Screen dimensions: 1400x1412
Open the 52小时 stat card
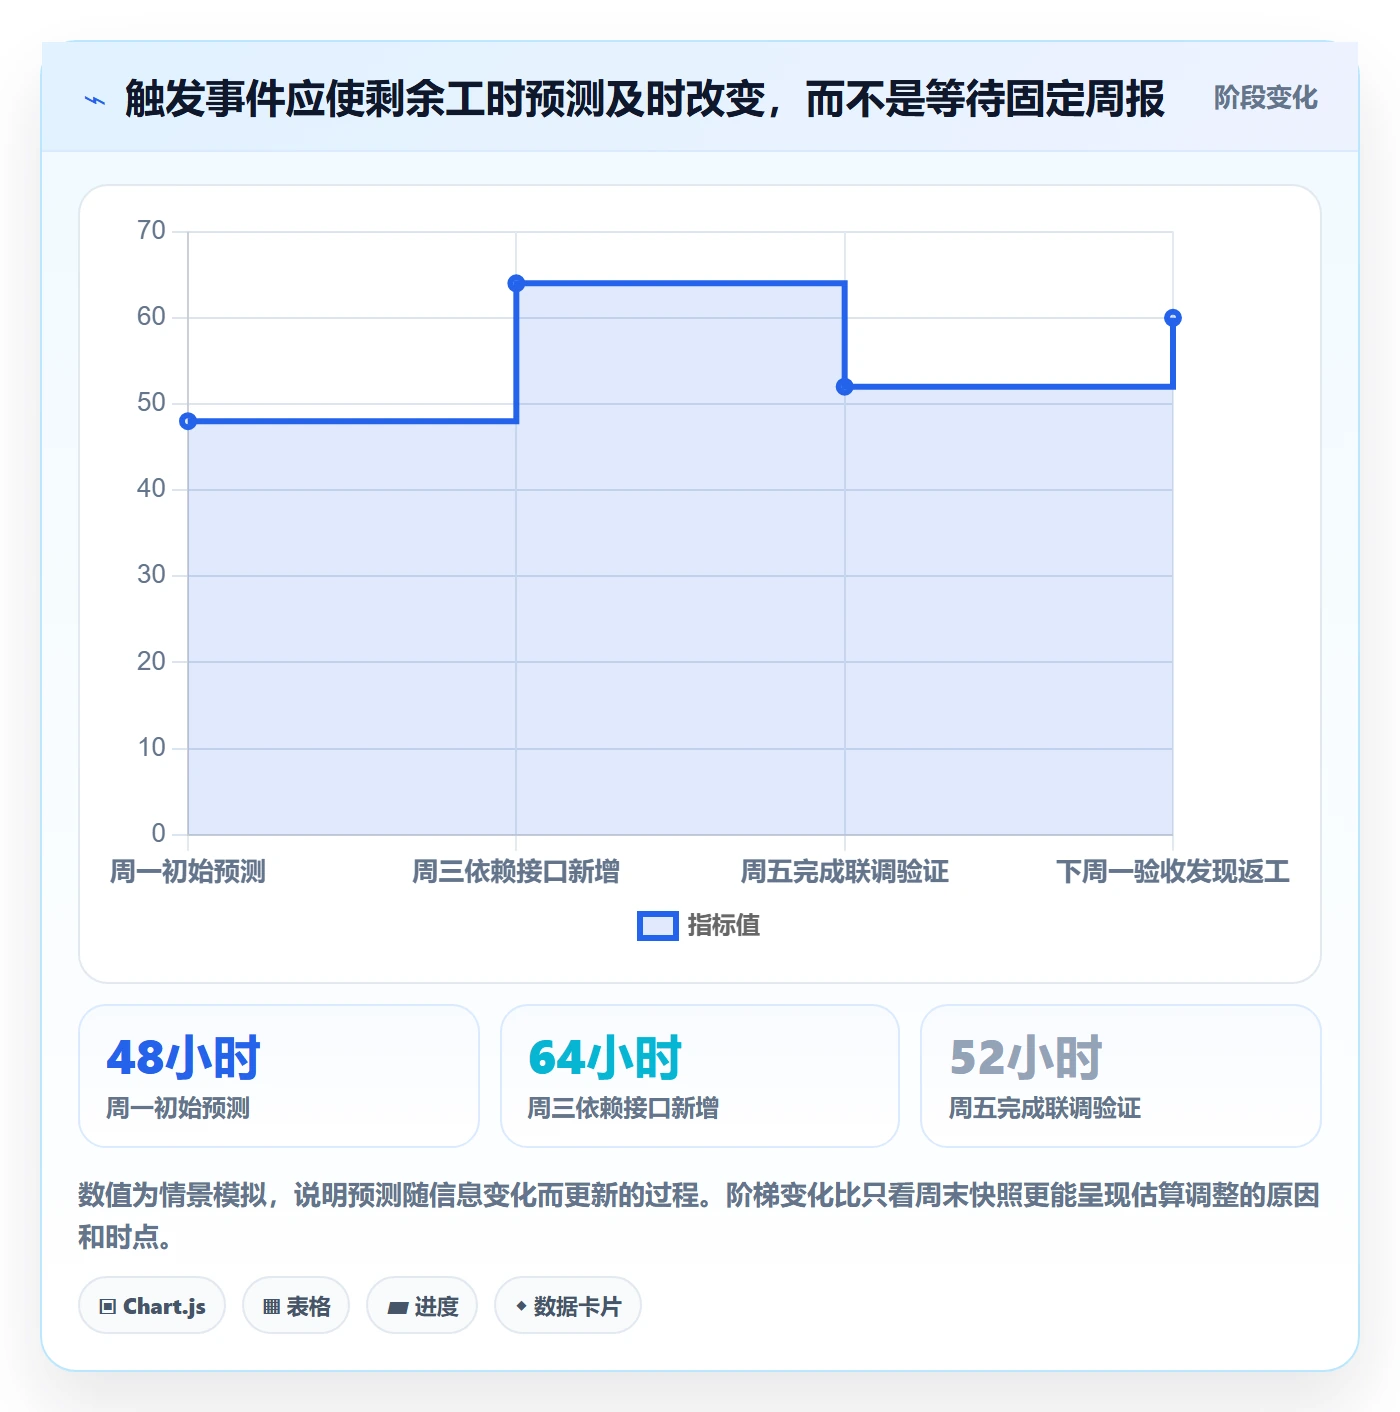tap(1121, 1076)
